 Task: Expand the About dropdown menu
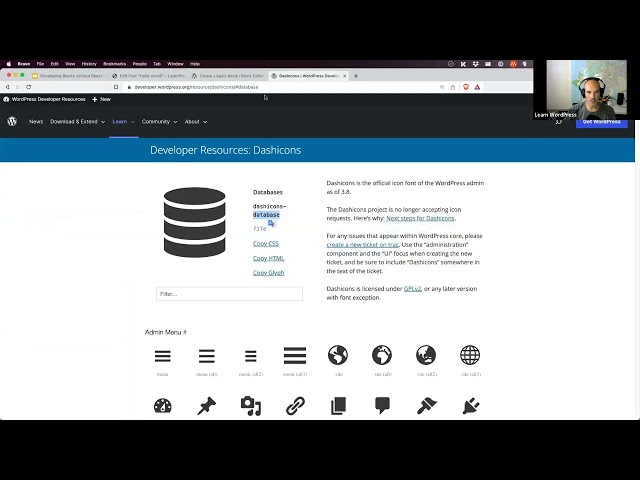[x=196, y=122]
